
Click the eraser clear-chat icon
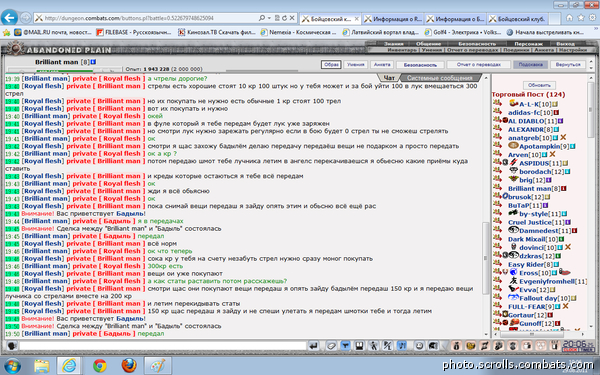[331, 346]
